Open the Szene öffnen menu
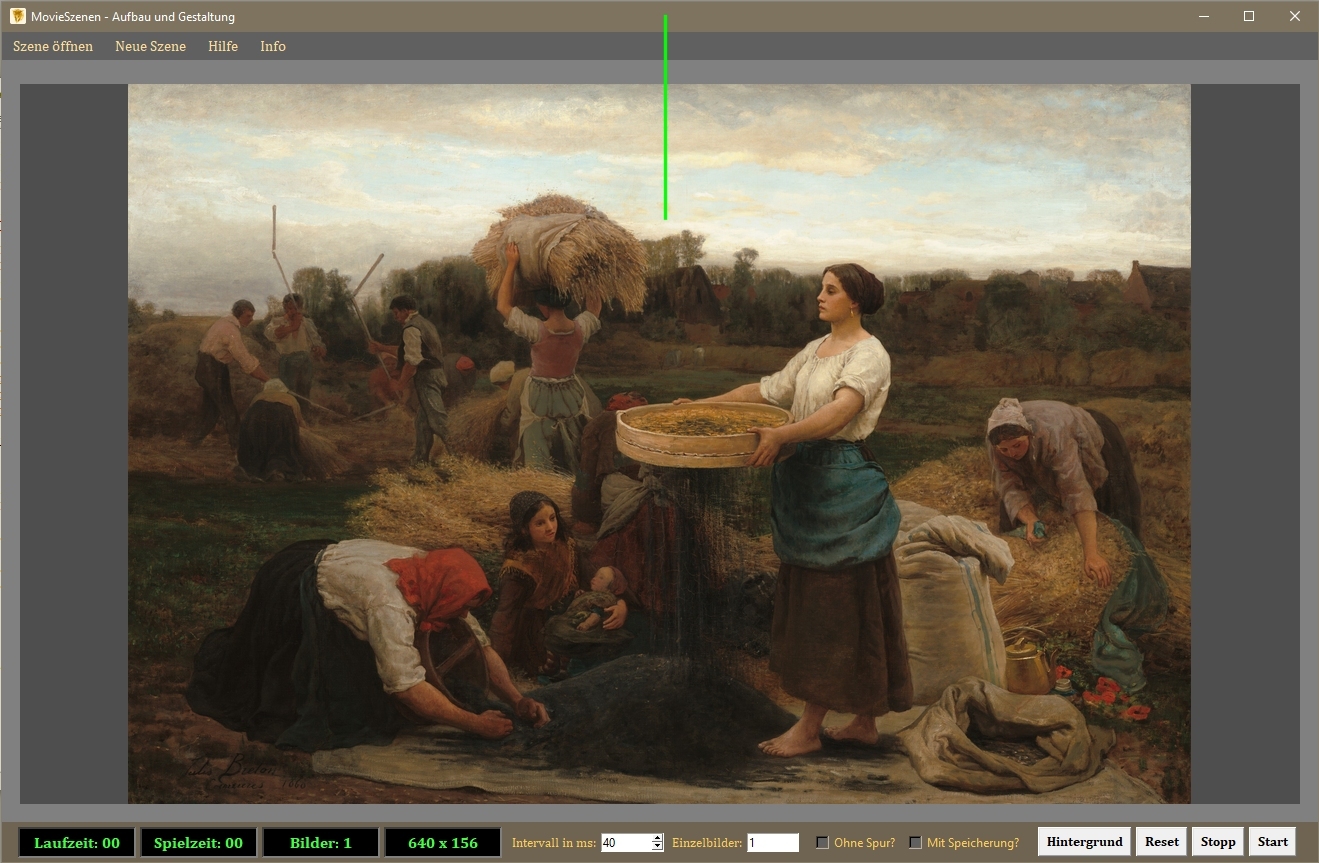 coord(53,46)
